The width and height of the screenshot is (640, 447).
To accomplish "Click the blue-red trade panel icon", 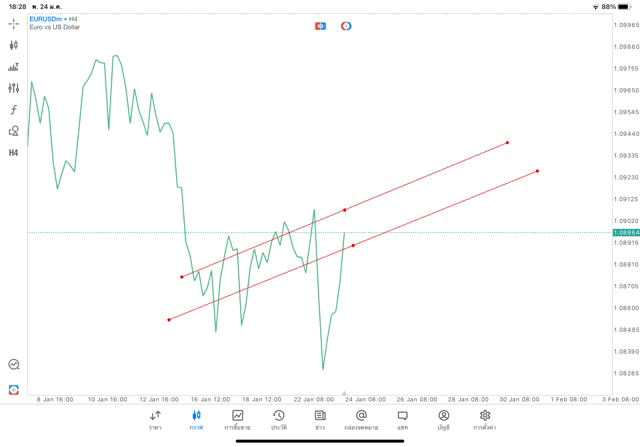I will (320, 25).
